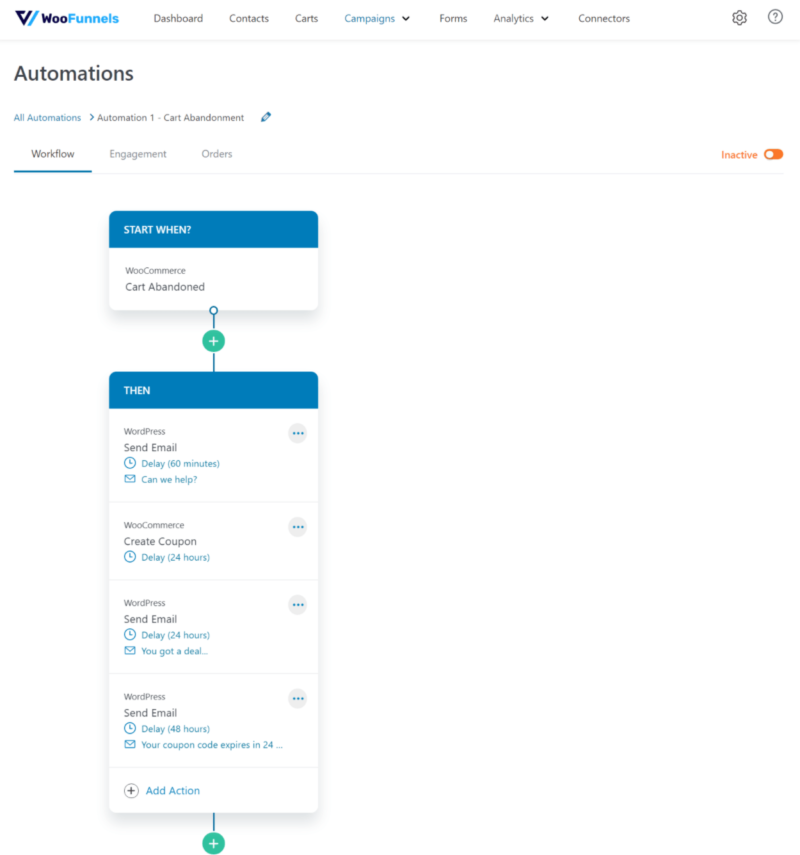
Task: Click clock icon beside Delay (48 hours)
Action: [x=130, y=728]
